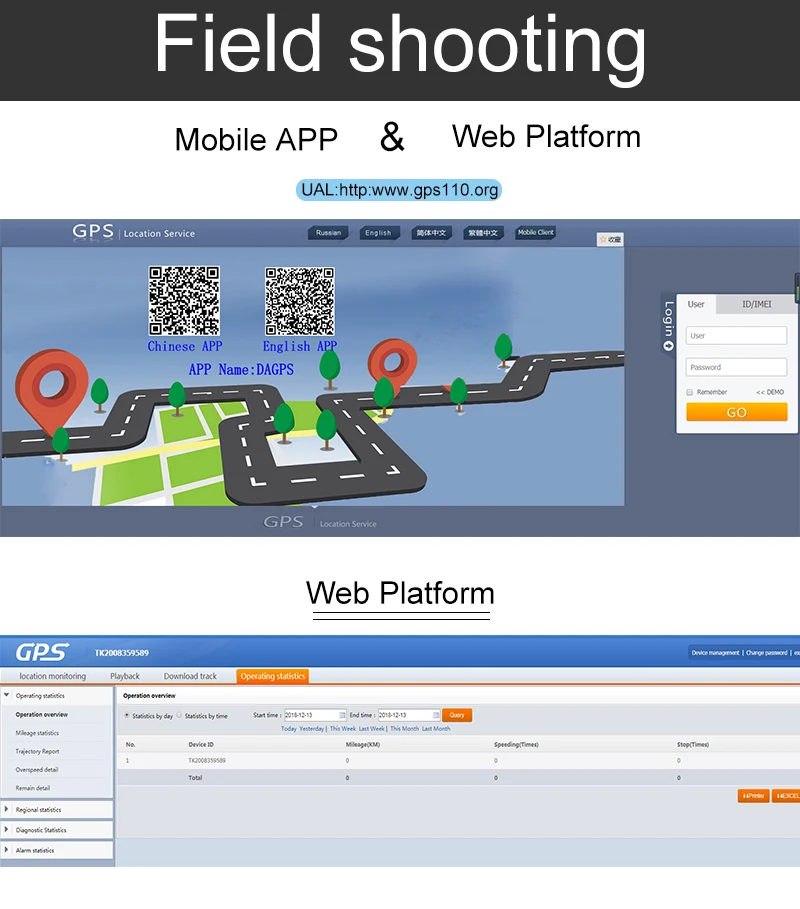Click the Yesterday date shortcut
The width and height of the screenshot is (800, 909).
click(x=312, y=729)
